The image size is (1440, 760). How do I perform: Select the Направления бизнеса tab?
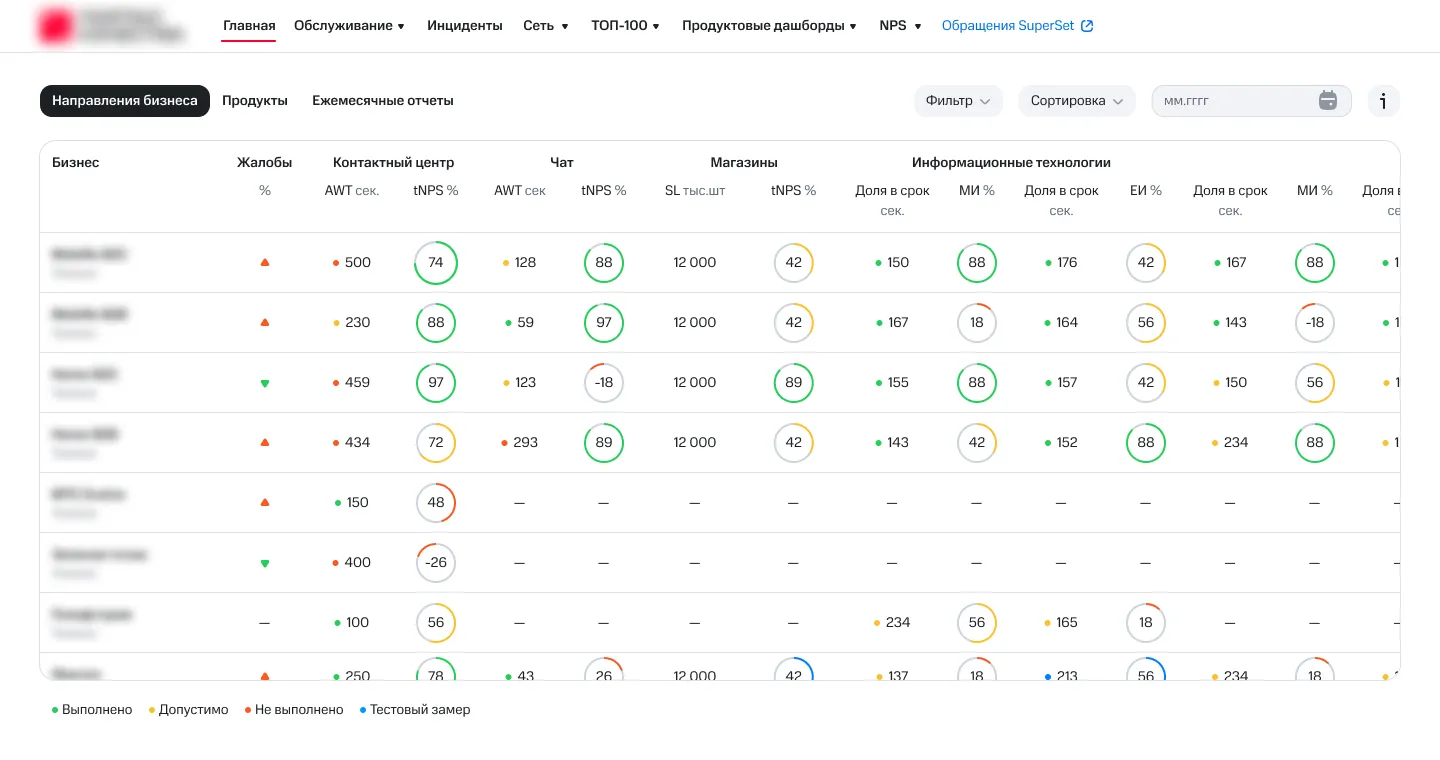tap(125, 101)
